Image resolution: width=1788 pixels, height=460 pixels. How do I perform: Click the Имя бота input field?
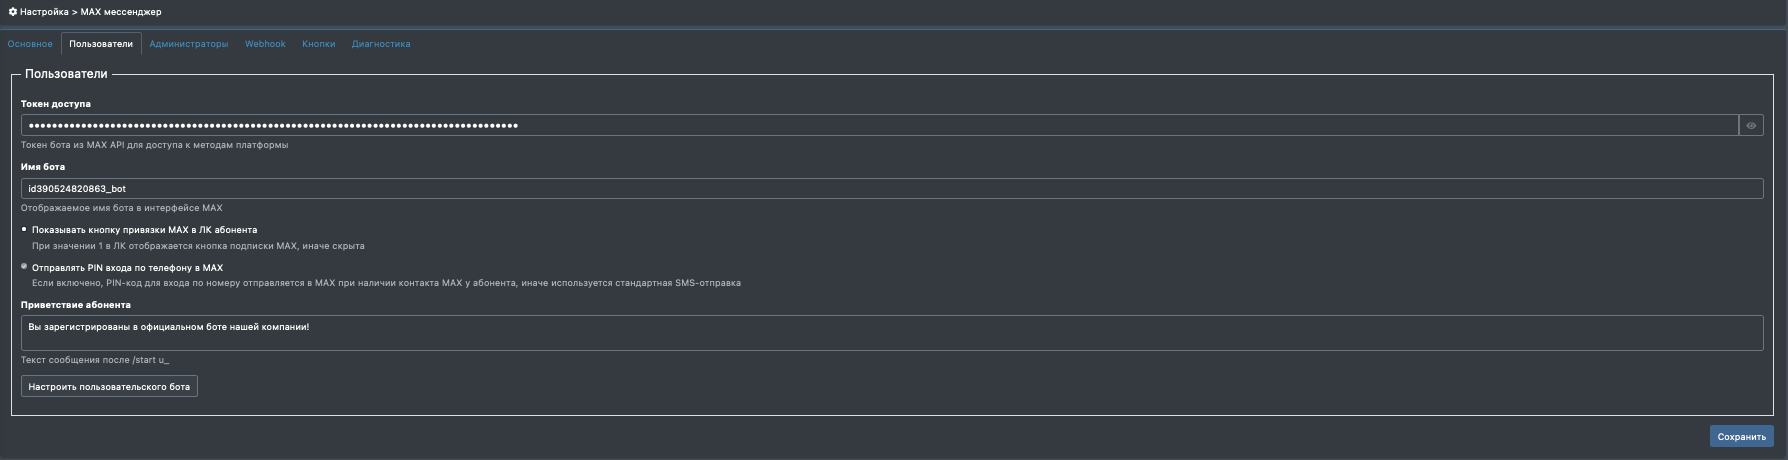tap(890, 189)
